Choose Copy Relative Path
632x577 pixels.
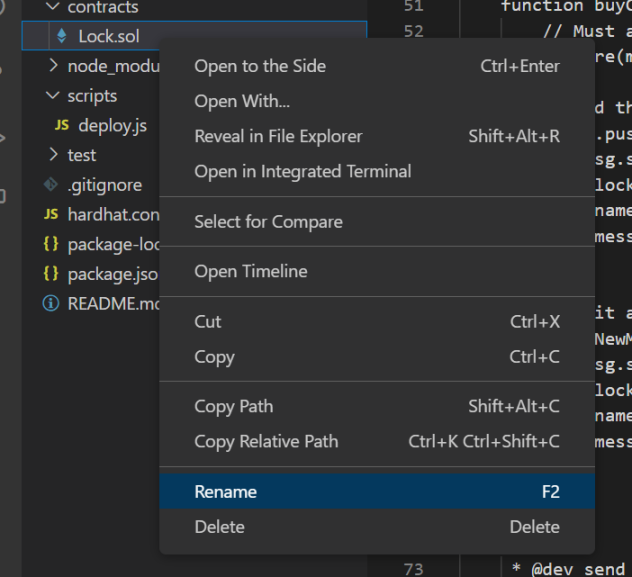266,441
